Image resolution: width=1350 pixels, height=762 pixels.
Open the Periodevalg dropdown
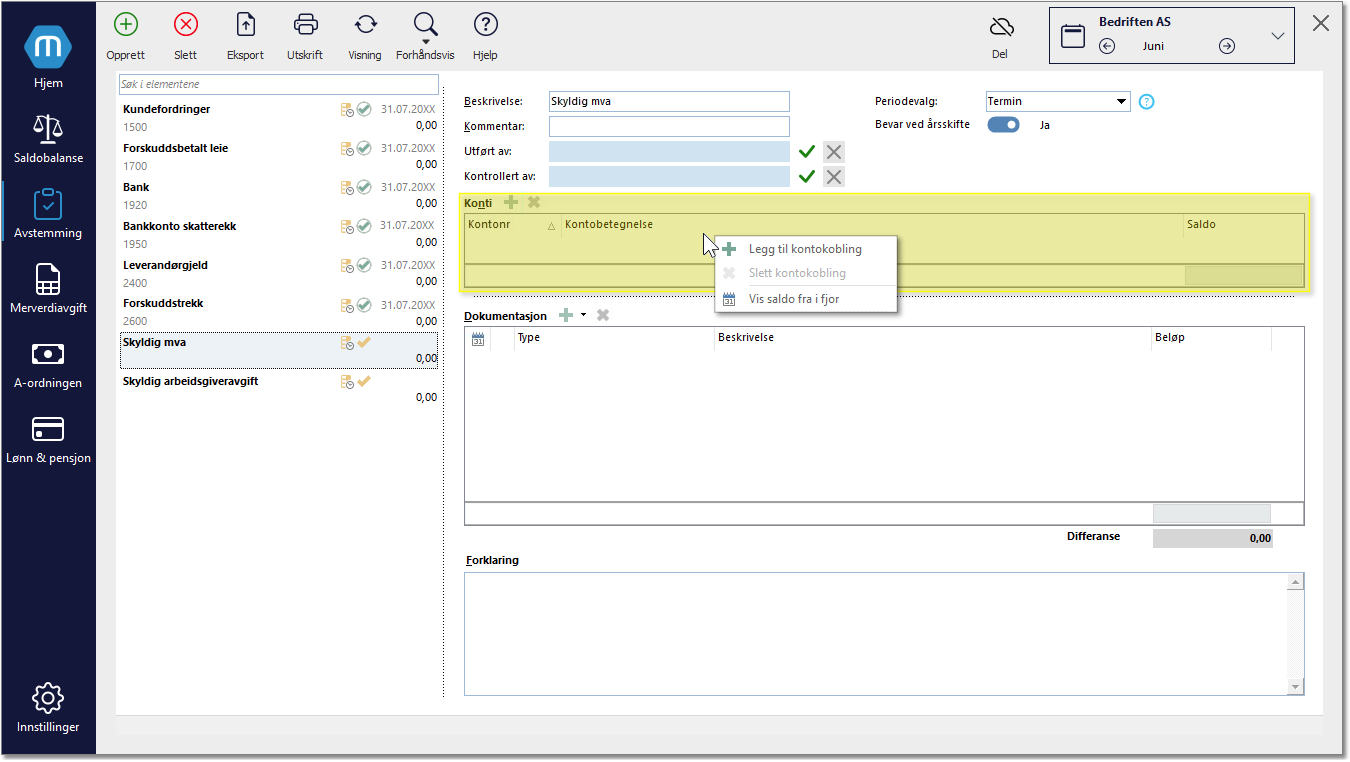pos(1121,101)
